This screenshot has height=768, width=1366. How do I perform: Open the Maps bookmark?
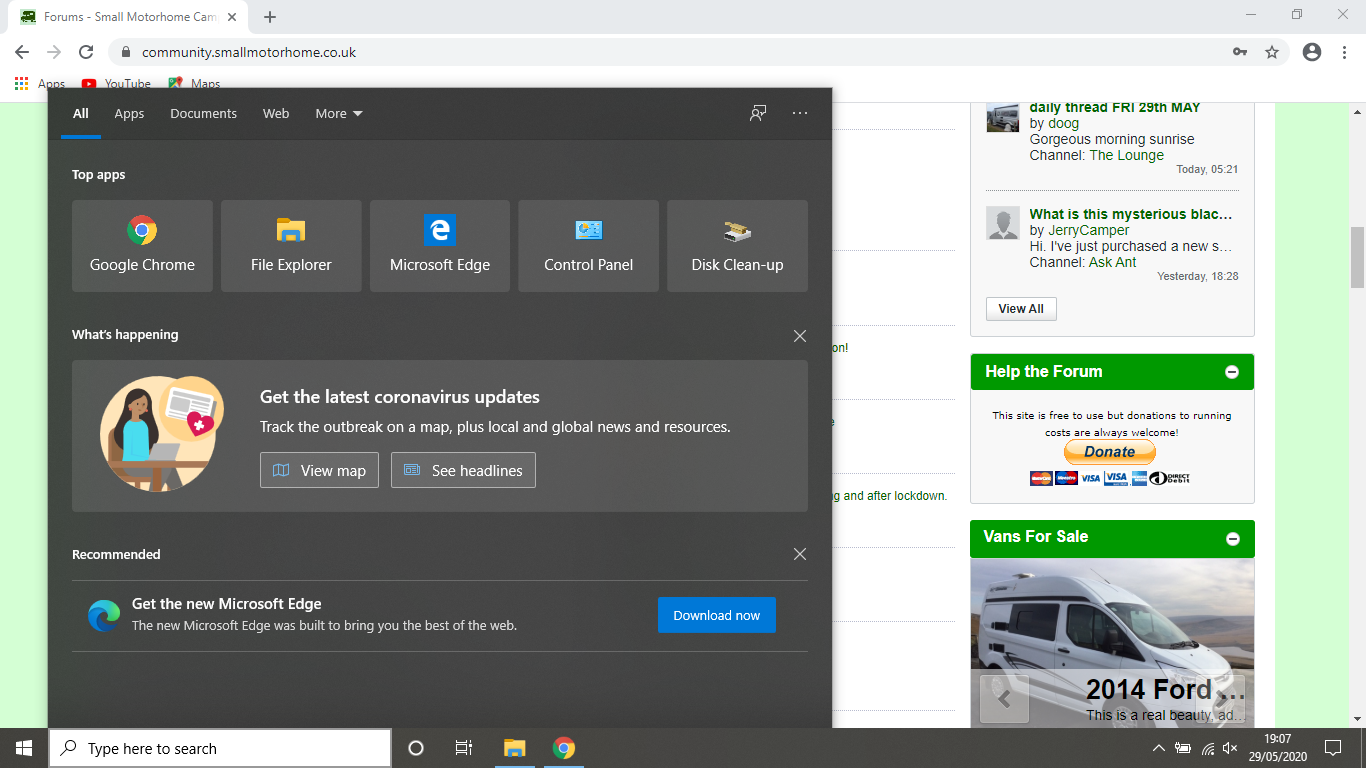pyautogui.click(x=195, y=84)
